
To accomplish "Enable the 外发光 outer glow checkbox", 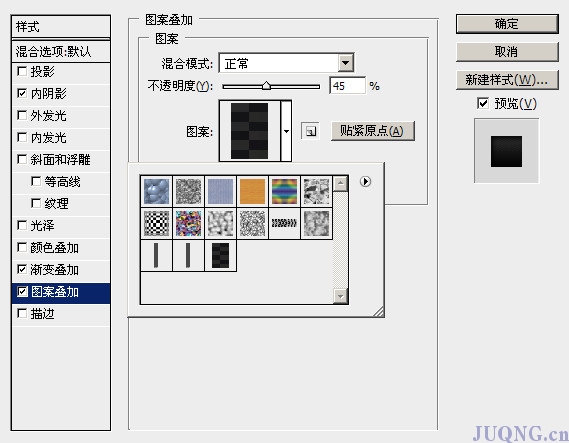I will click(x=22, y=115).
